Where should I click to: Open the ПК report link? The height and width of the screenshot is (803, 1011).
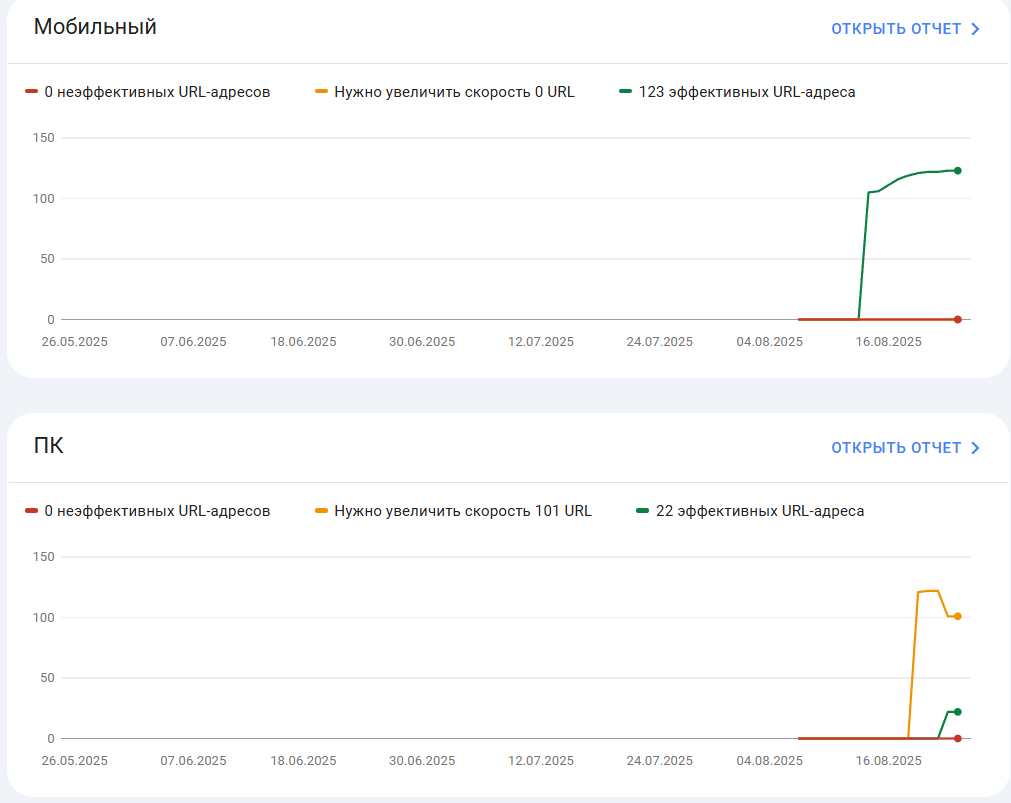(905, 448)
